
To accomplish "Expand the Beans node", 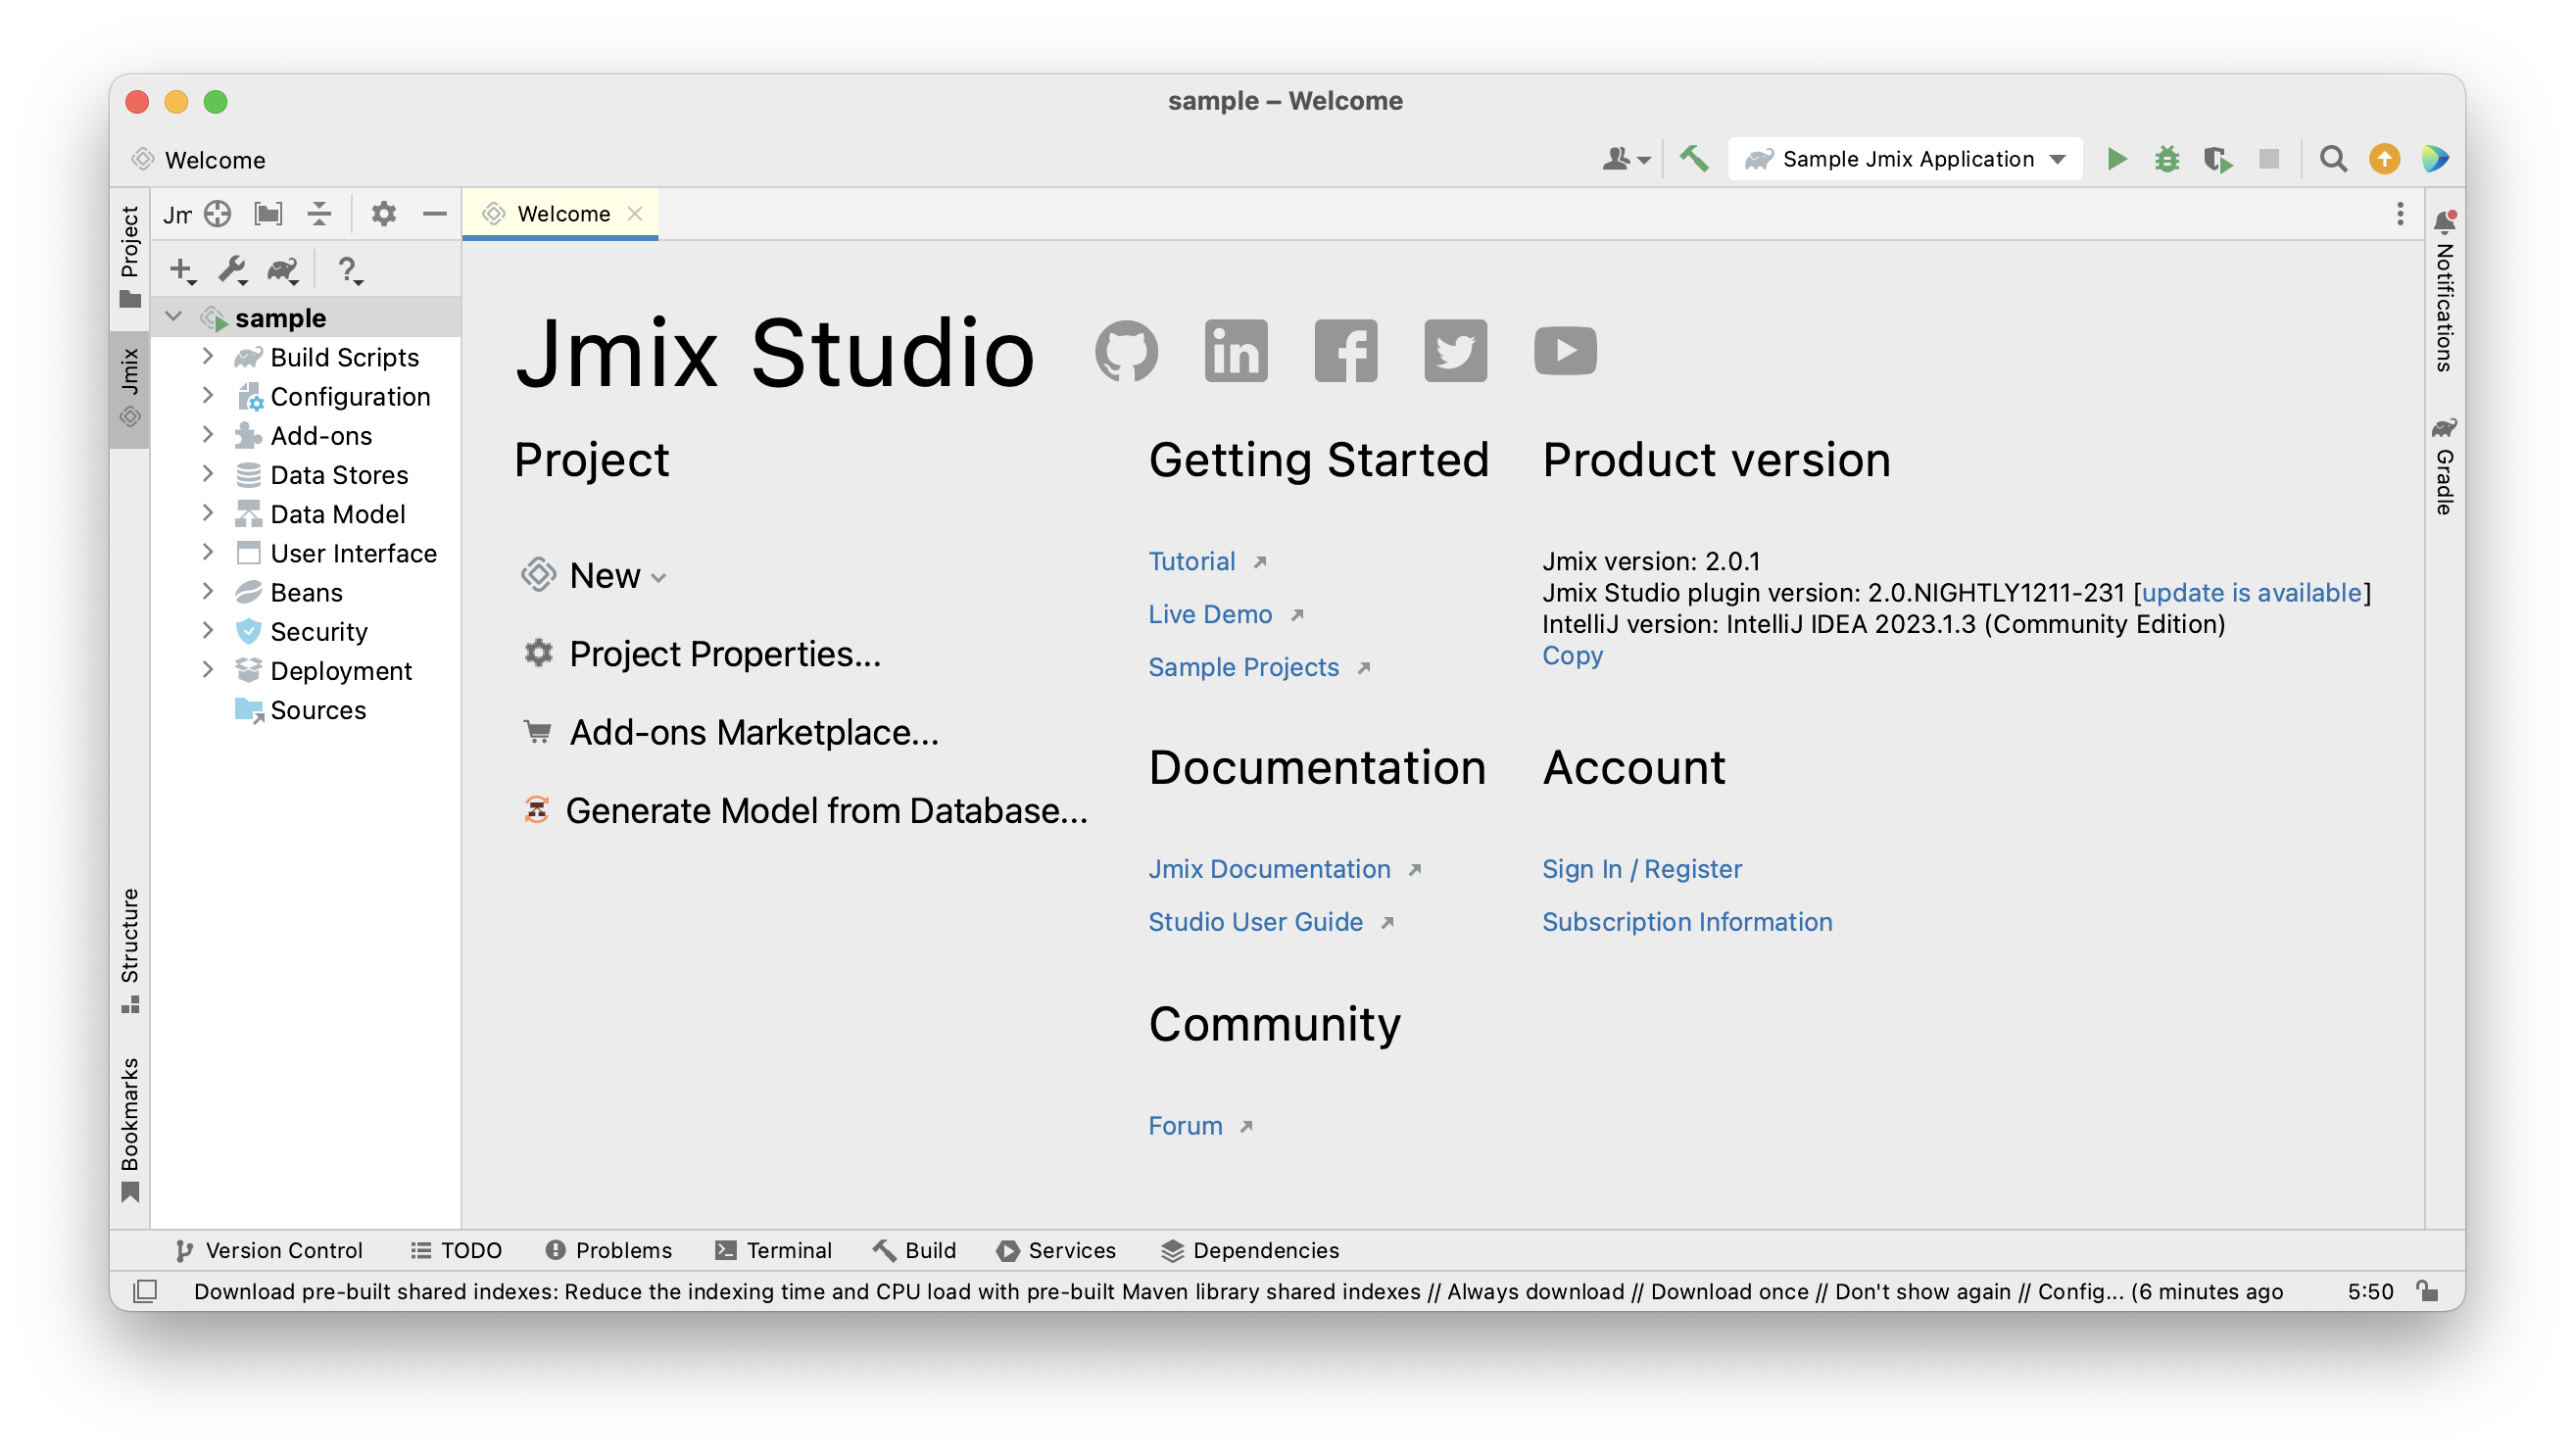I will [208, 591].
